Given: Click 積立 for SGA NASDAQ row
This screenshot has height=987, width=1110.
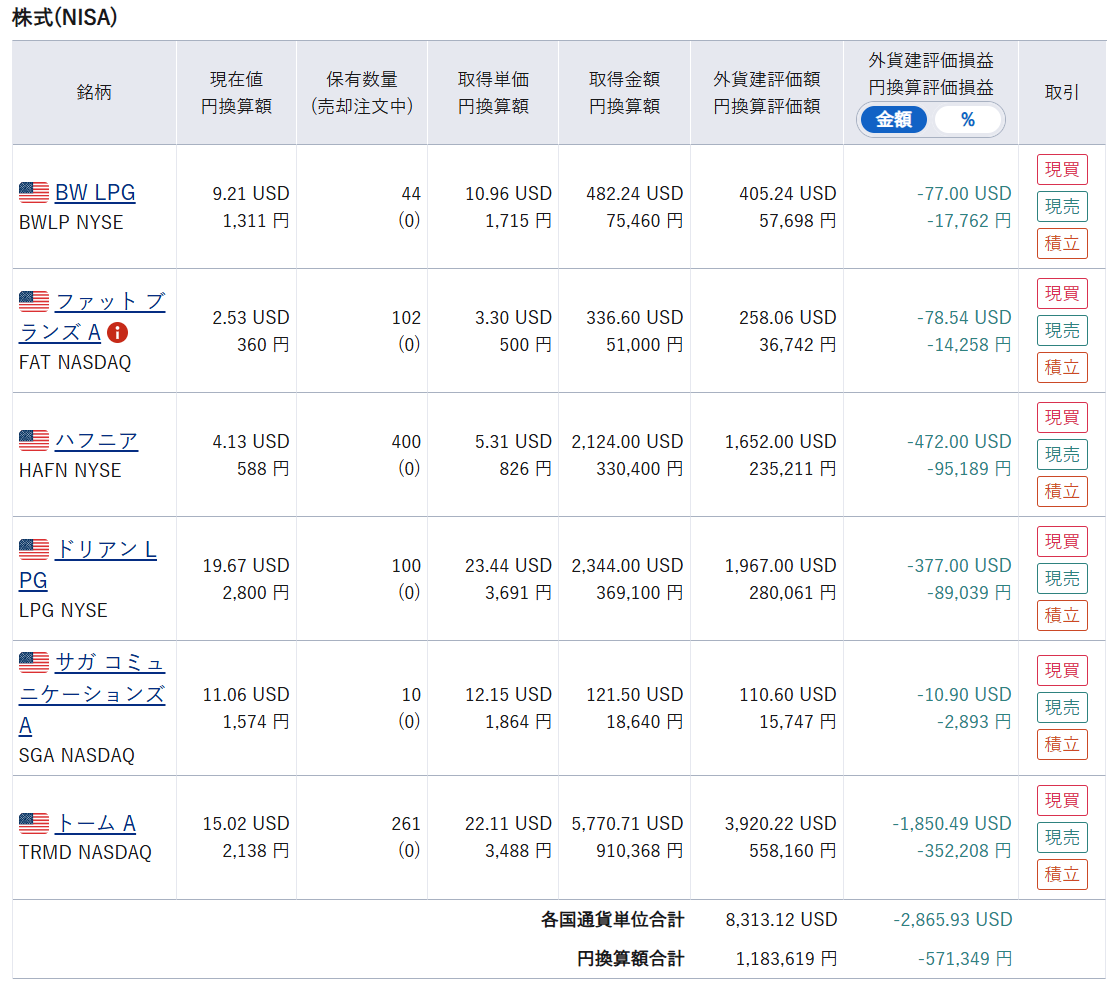Looking at the screenshot, I should coord(1062,744).
